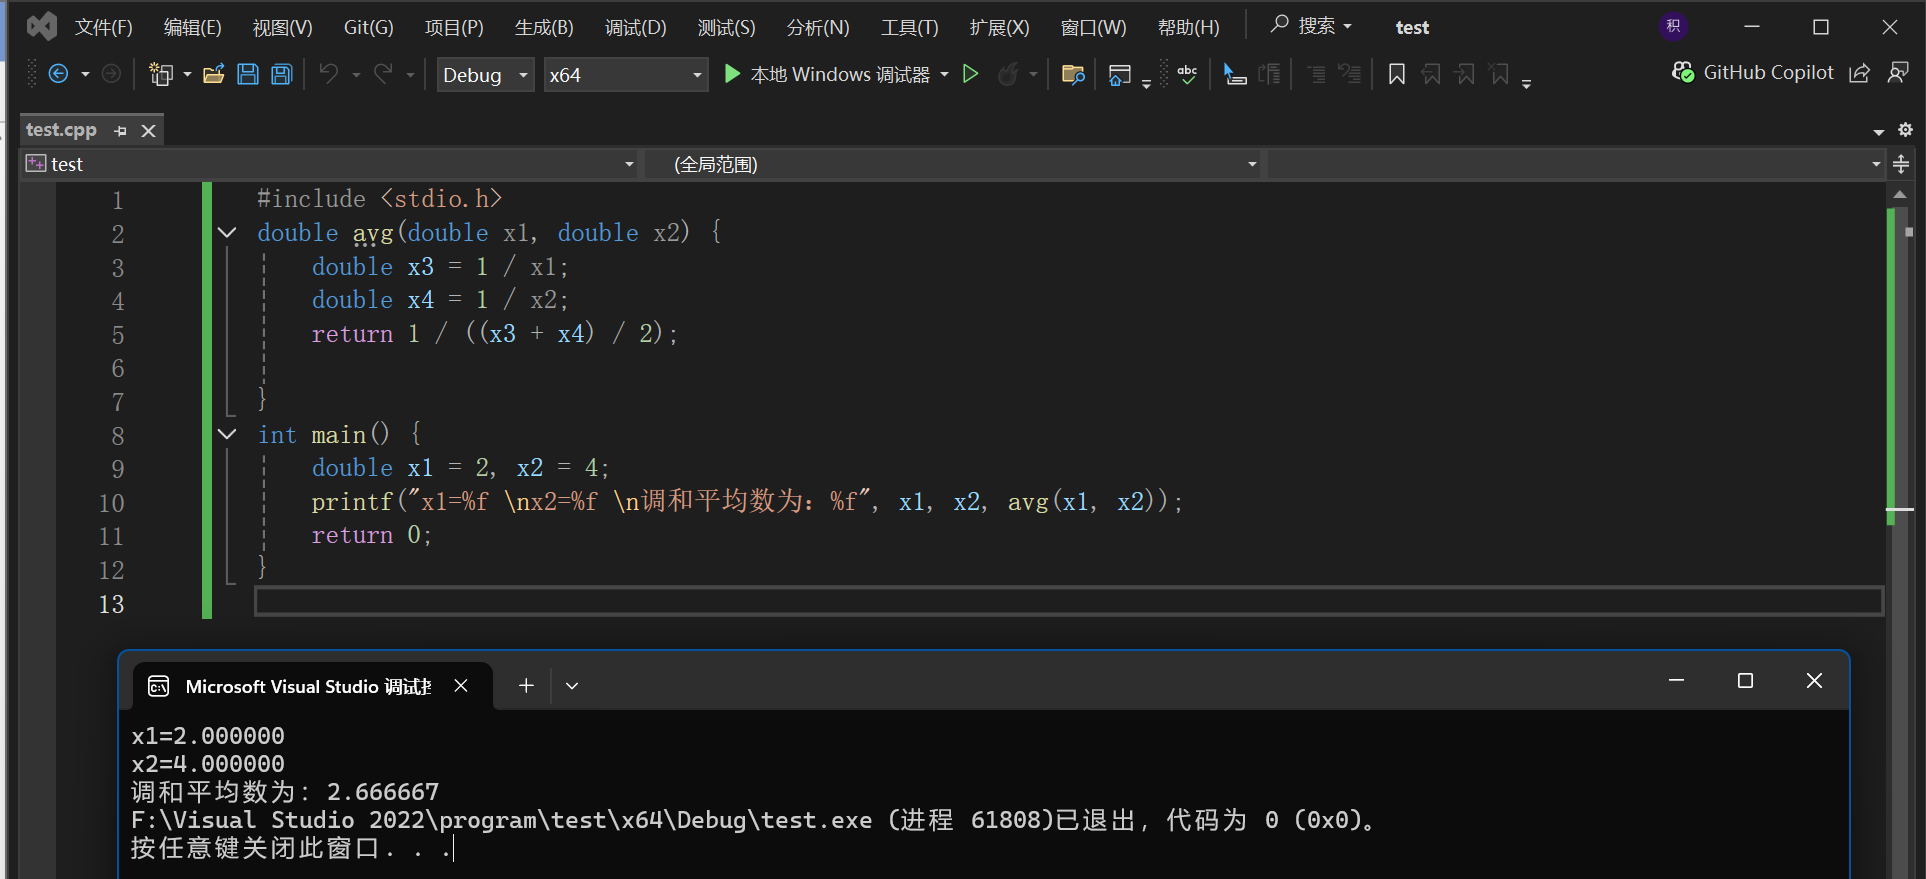The height and width of the screenshot is (879, 1926).
Task: Click line number 10 in the gutter
Action: click(111, 503)
